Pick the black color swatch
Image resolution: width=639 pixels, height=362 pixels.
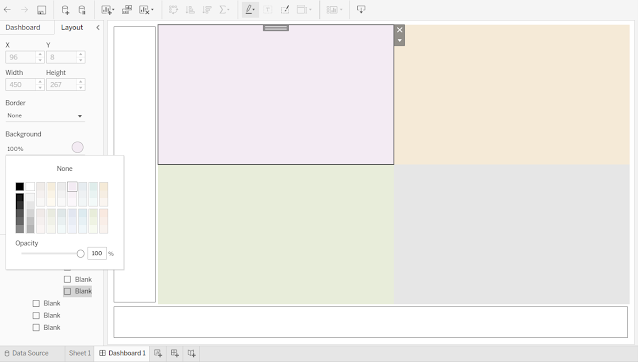tap(20, 187)
